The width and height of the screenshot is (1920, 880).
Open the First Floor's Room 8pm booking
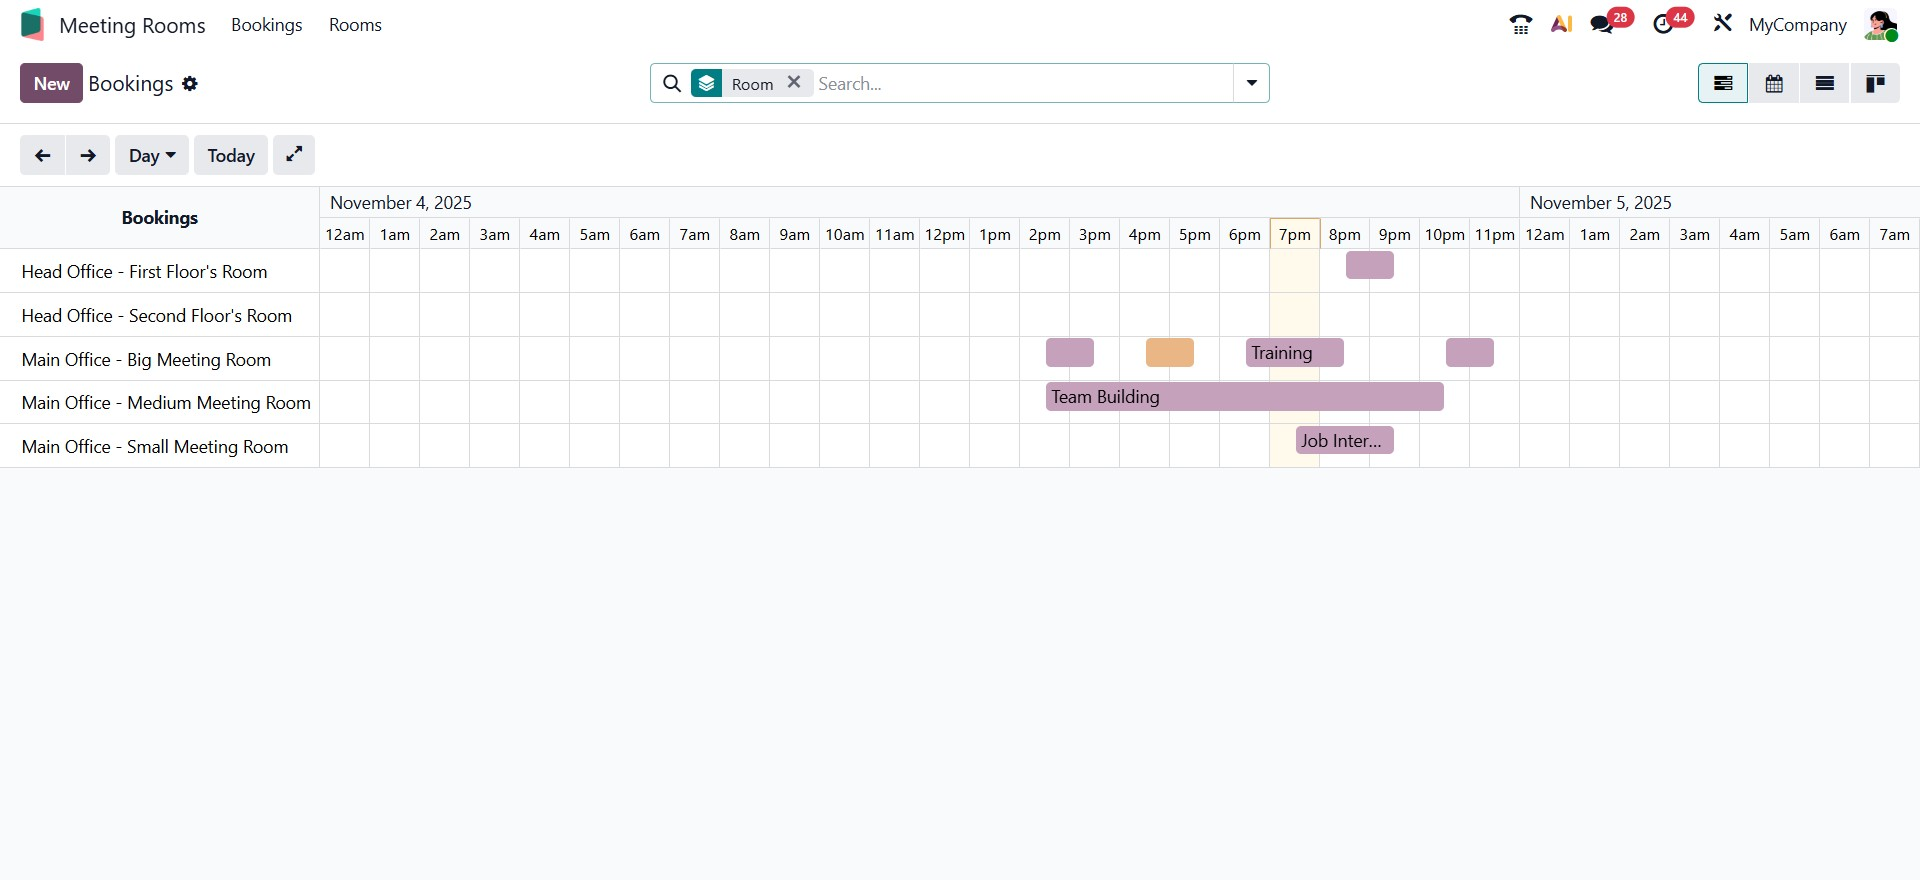pos(1369,265)
